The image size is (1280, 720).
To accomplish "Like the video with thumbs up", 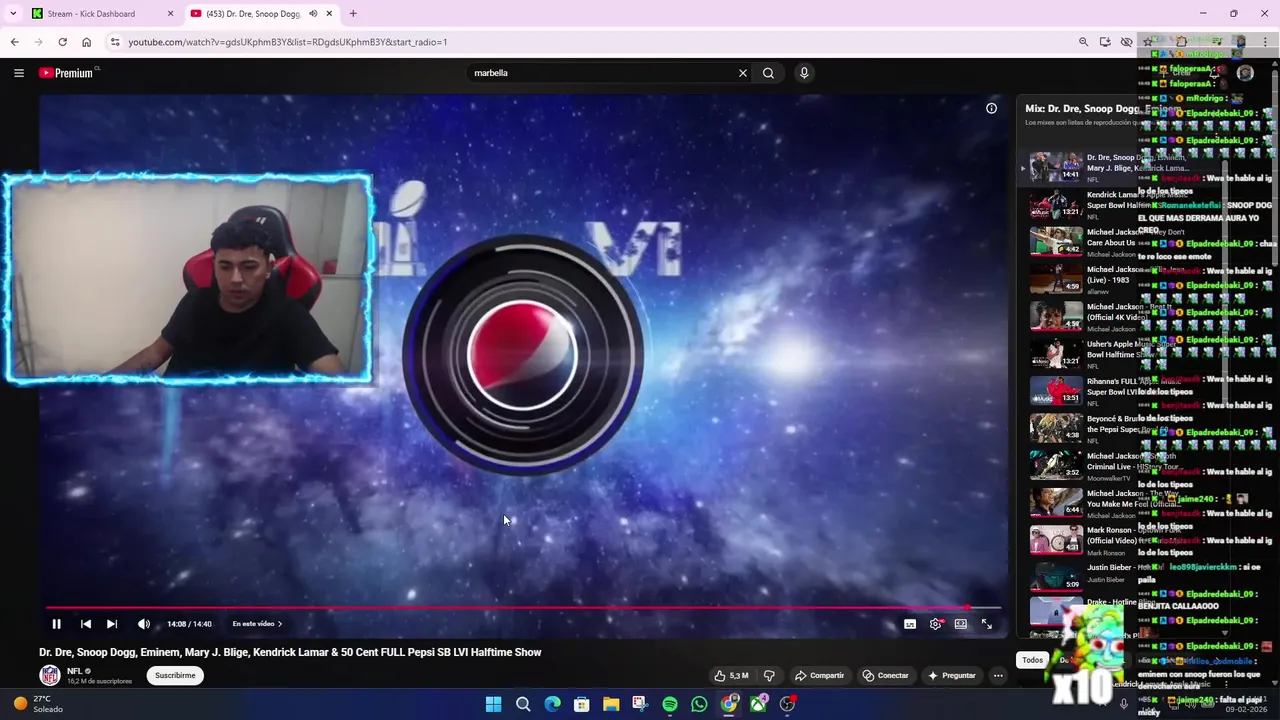I will coord(732,676).
